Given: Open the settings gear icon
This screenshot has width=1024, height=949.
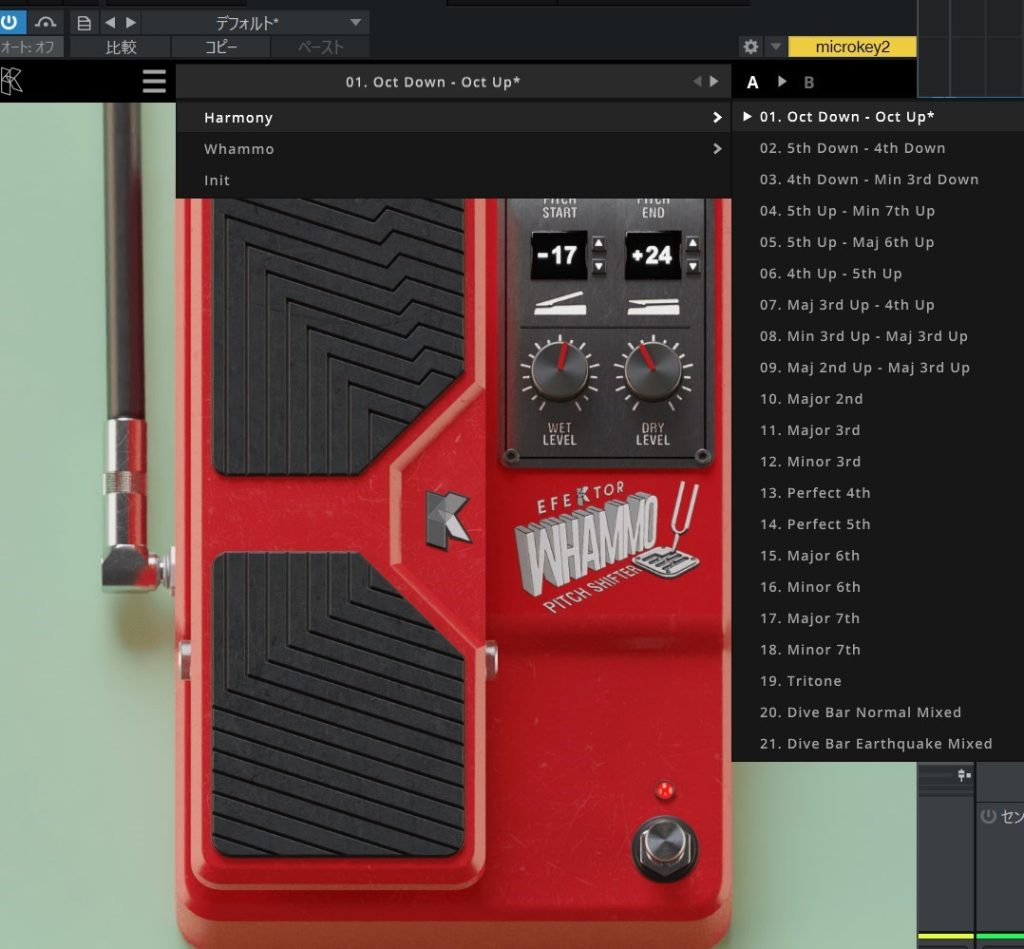Looking at the screenshot, I should (x=751, y=47).
